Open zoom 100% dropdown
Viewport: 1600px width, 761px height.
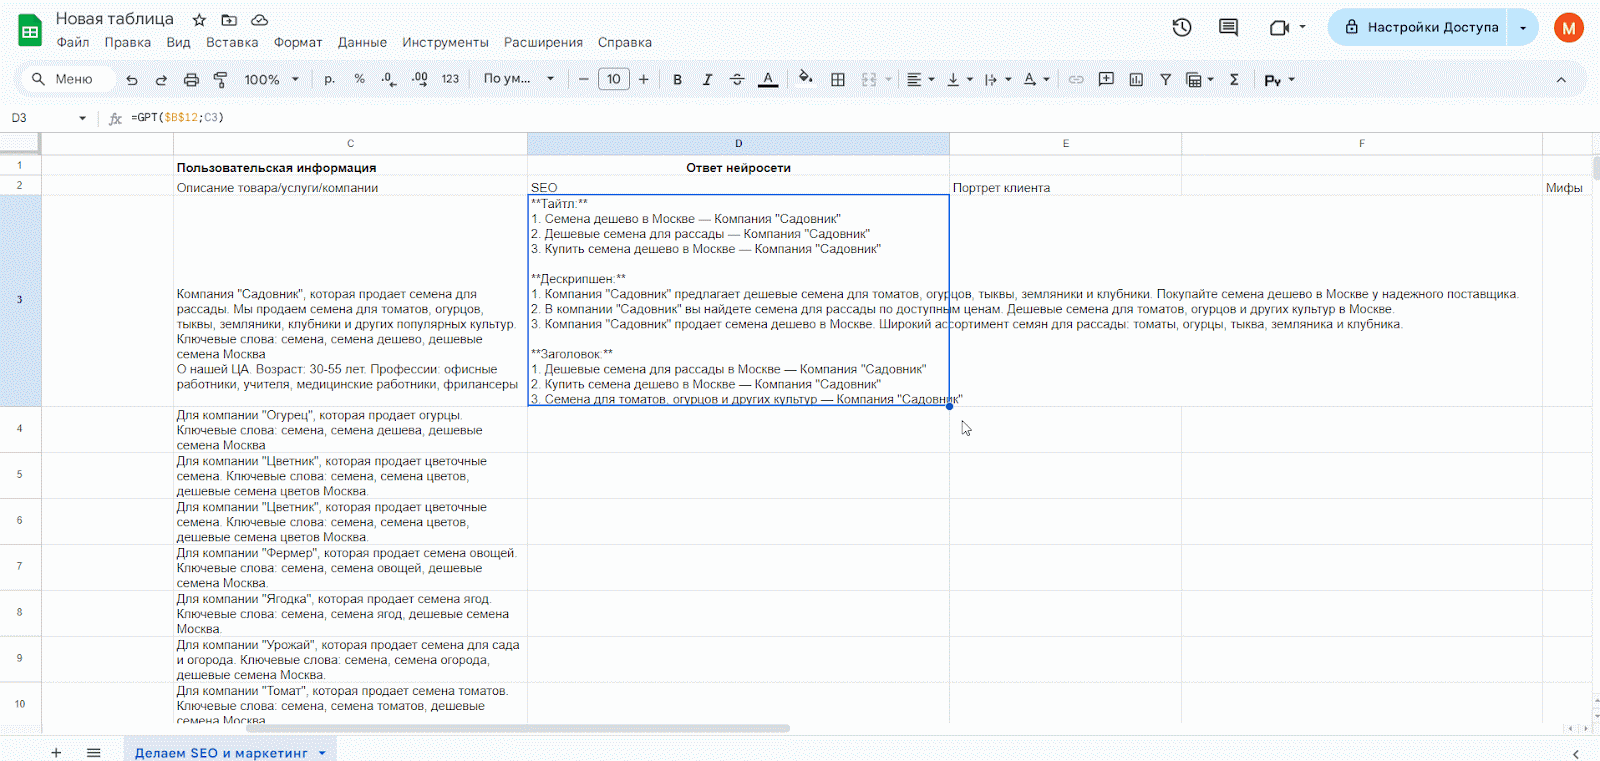(x=271, y=80)
